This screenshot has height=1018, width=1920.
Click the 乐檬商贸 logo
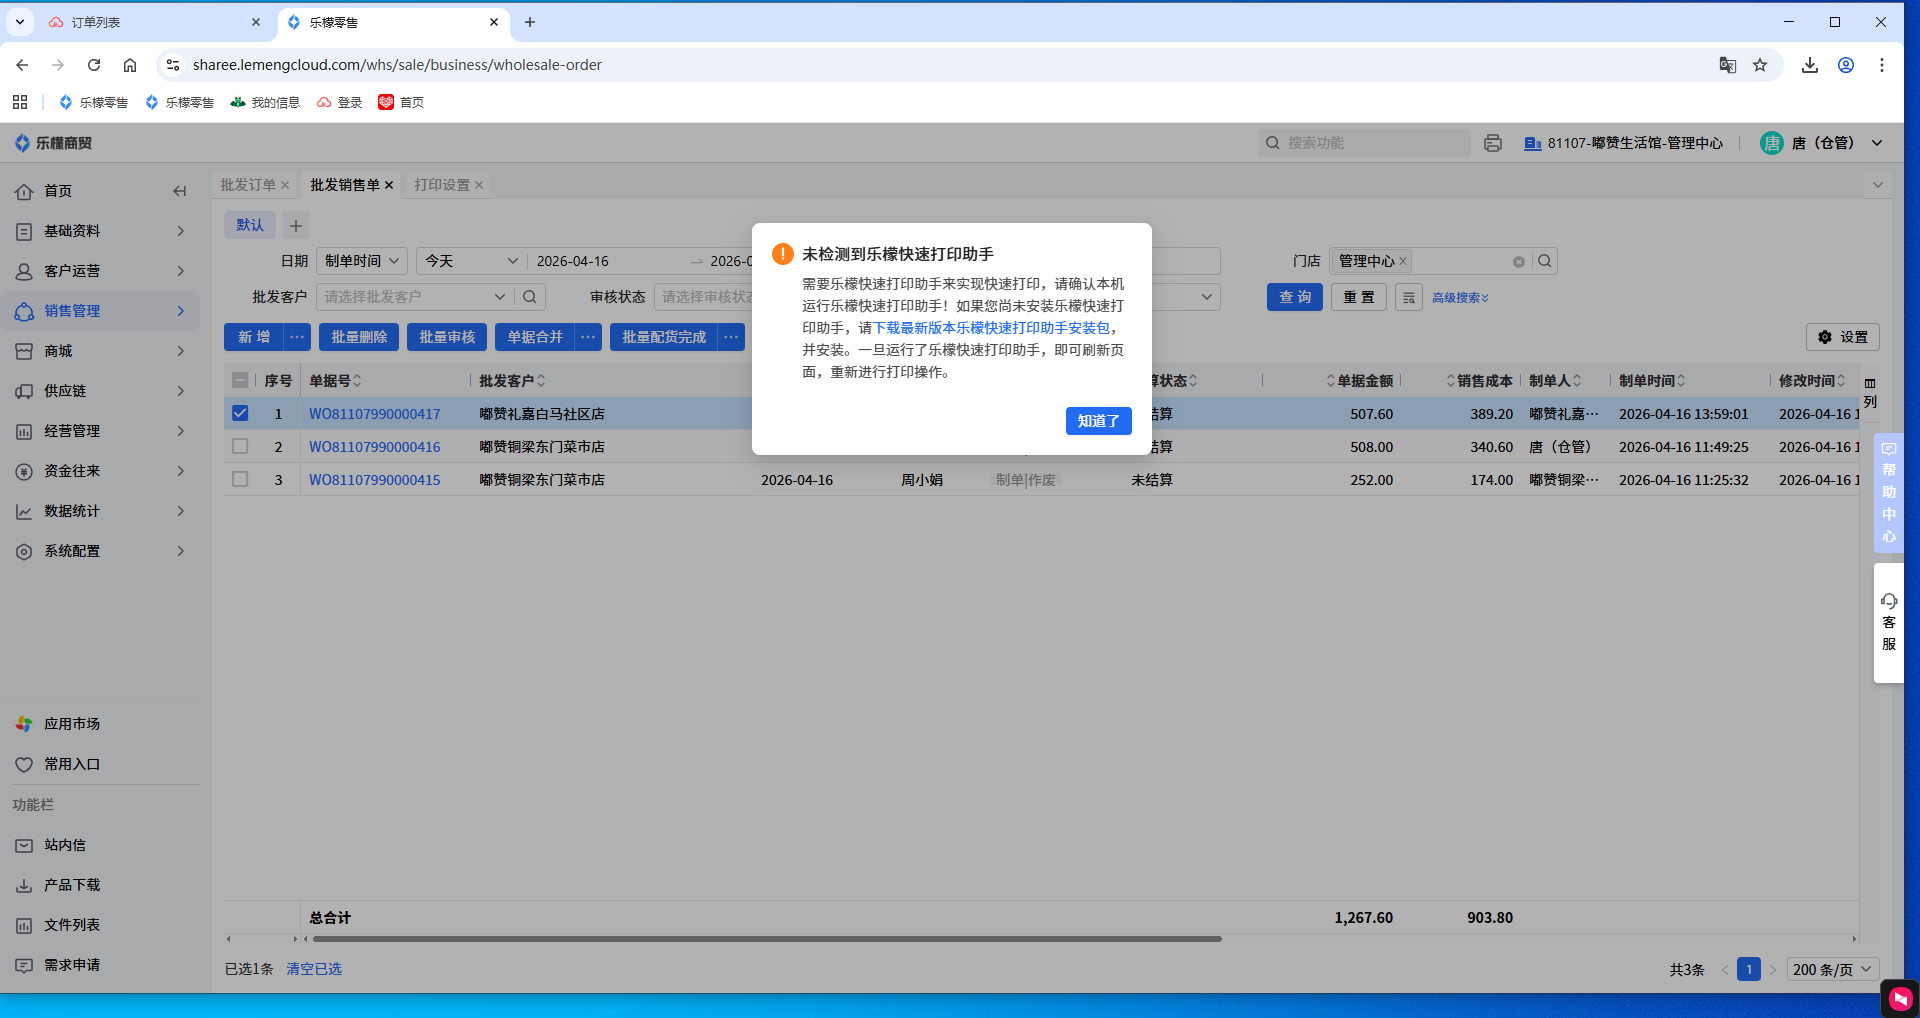pos(54,143)
